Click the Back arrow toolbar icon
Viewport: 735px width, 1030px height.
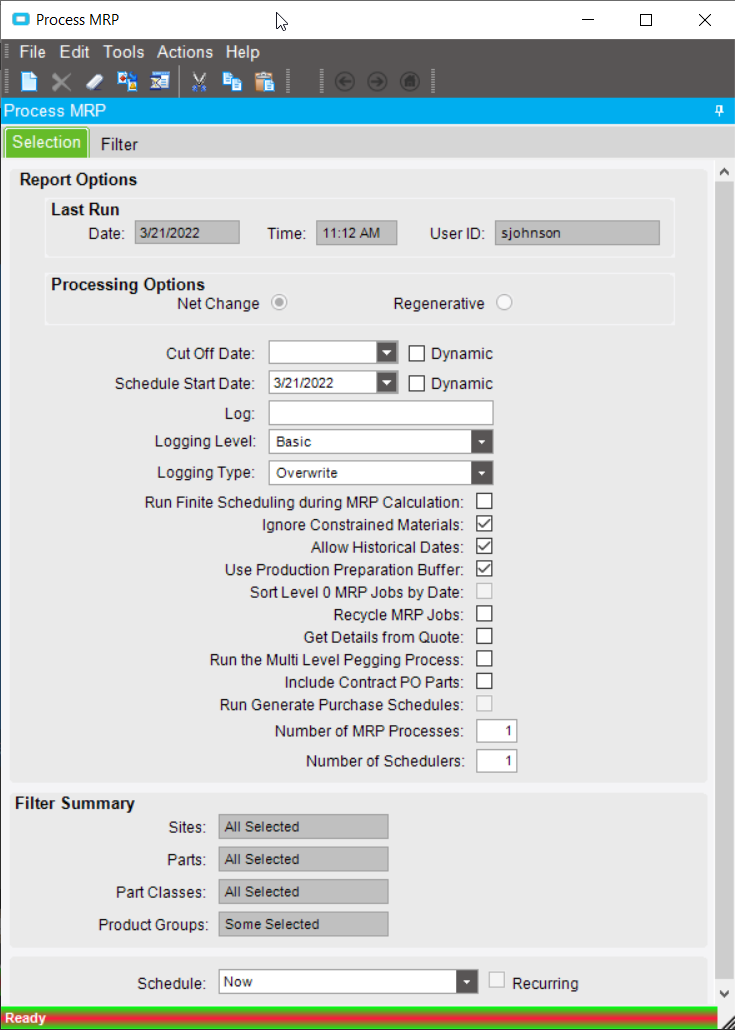[344, 81]
